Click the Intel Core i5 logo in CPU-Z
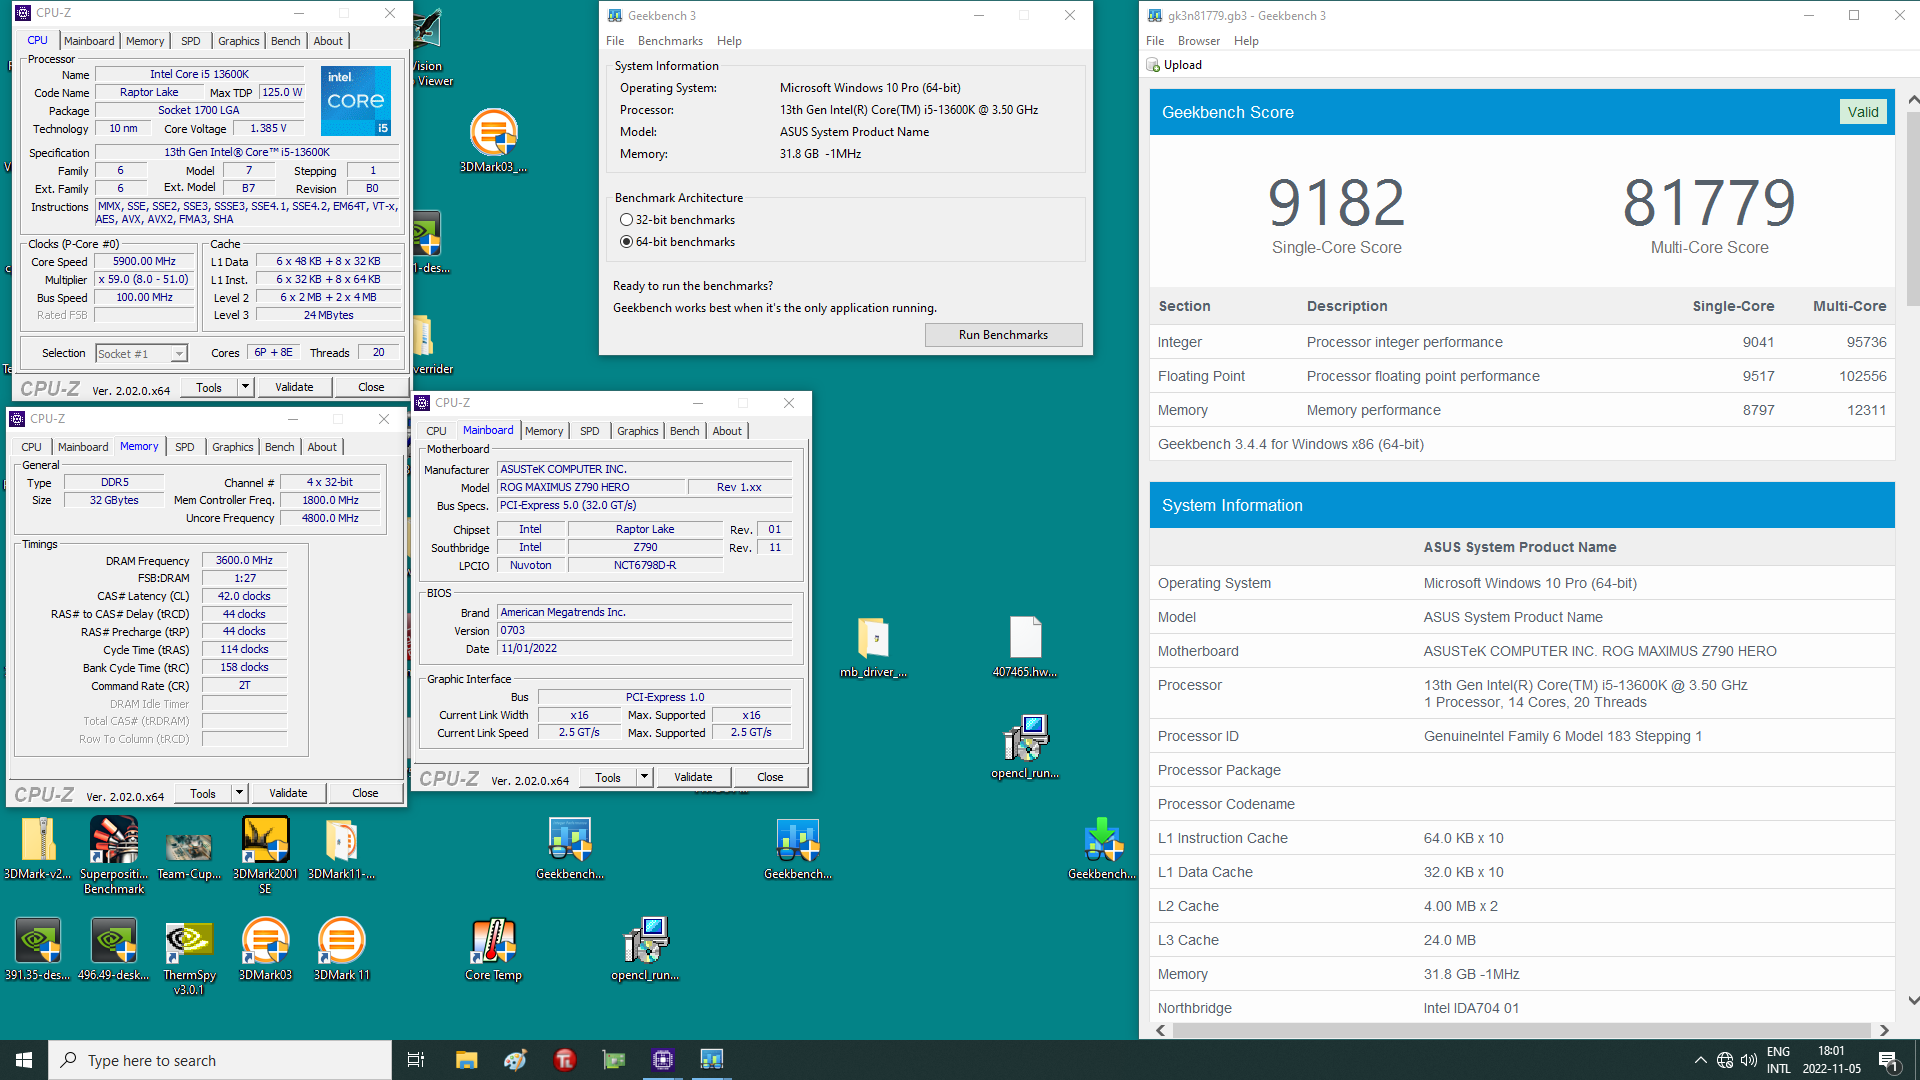This screenshot has height=1080, width=1920. click(356, 101)
